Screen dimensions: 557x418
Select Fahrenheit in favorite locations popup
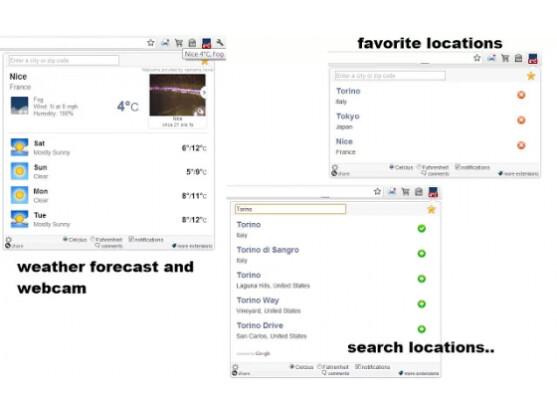pos(419,167)
